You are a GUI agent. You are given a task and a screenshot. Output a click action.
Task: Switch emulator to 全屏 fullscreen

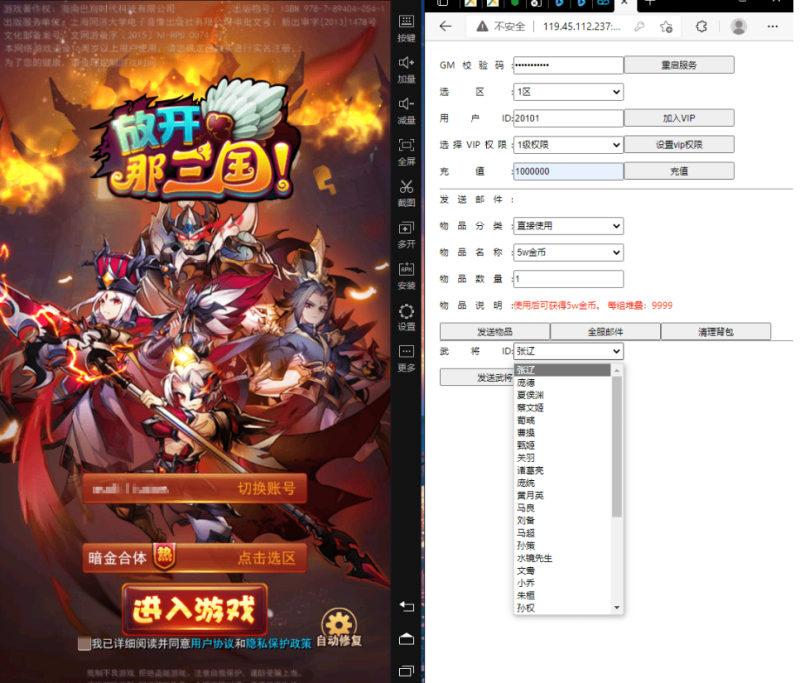click(x=406, y=152)
